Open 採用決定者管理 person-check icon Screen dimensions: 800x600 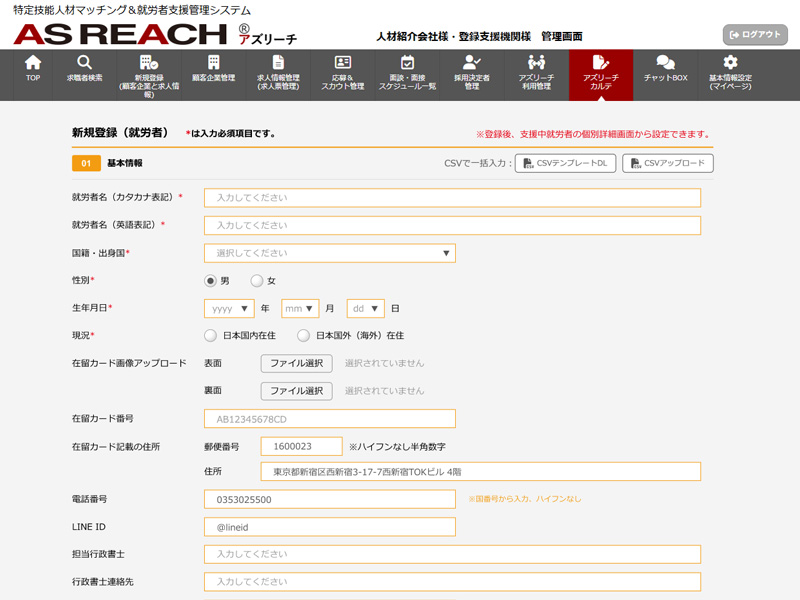click(471, 62)
